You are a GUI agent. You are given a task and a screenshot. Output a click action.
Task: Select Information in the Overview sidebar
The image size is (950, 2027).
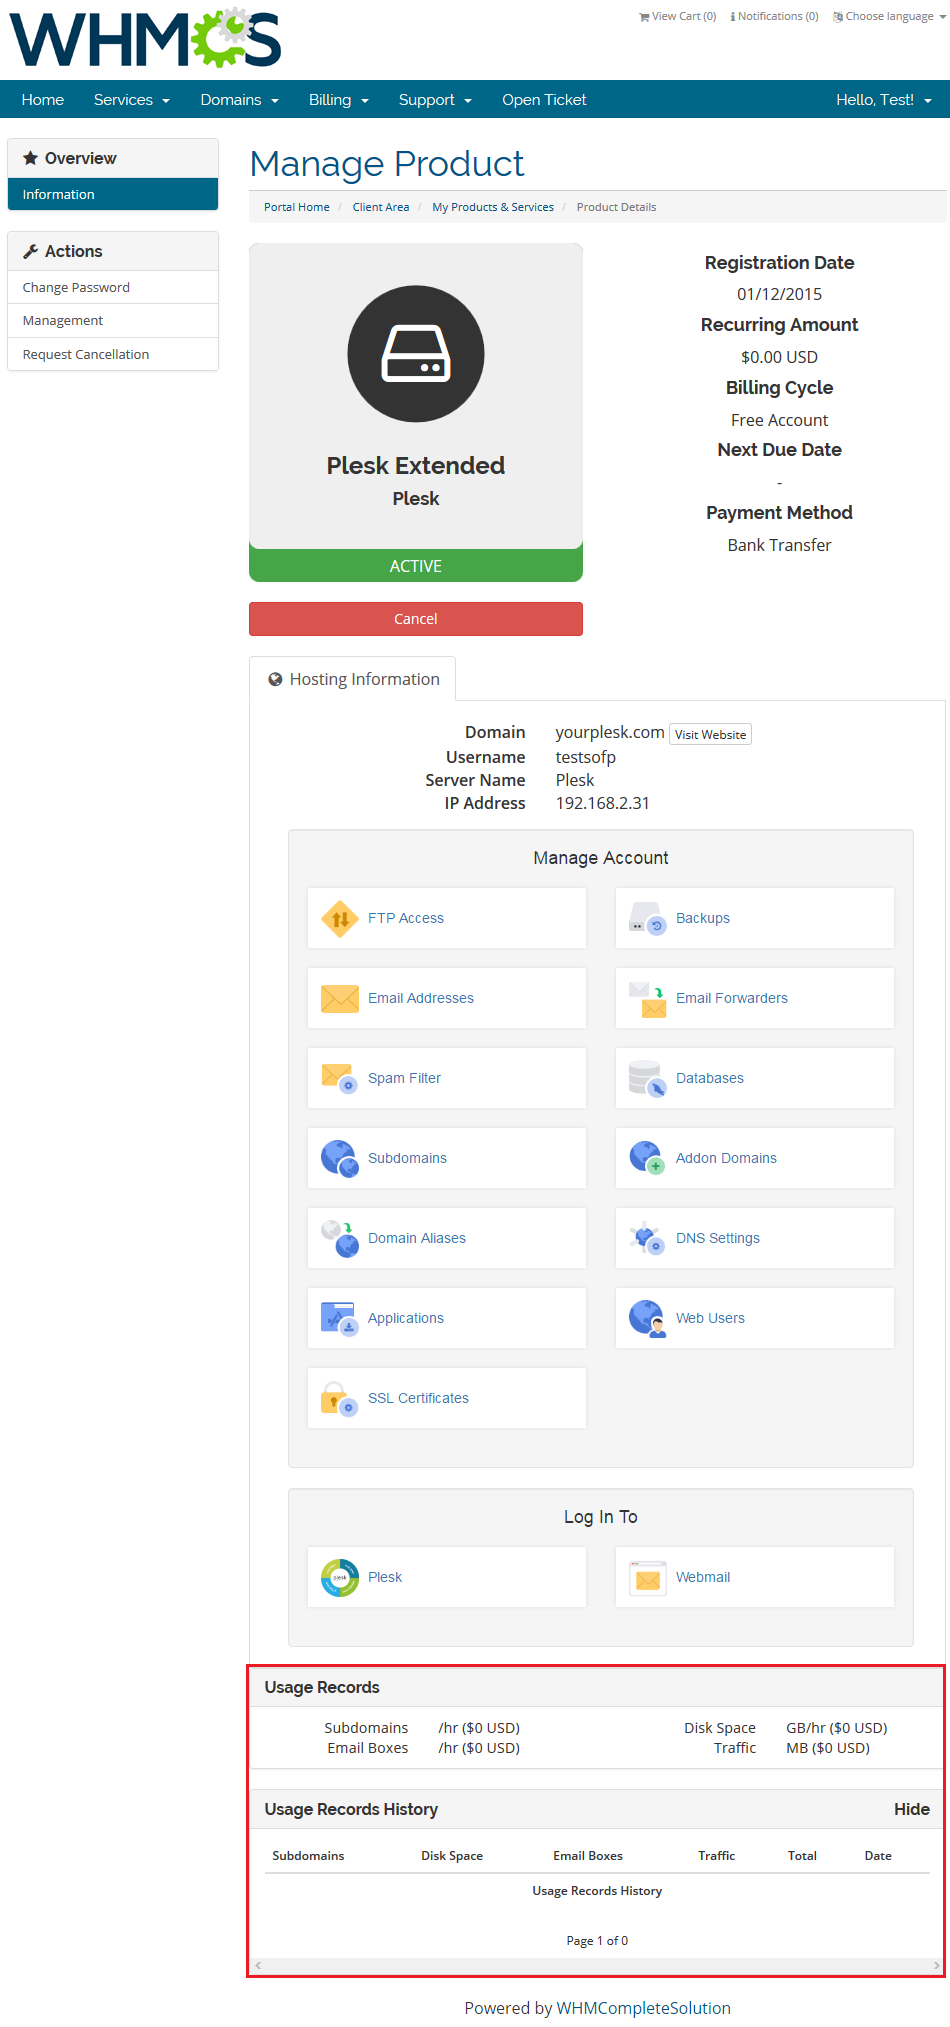[113, 194]
